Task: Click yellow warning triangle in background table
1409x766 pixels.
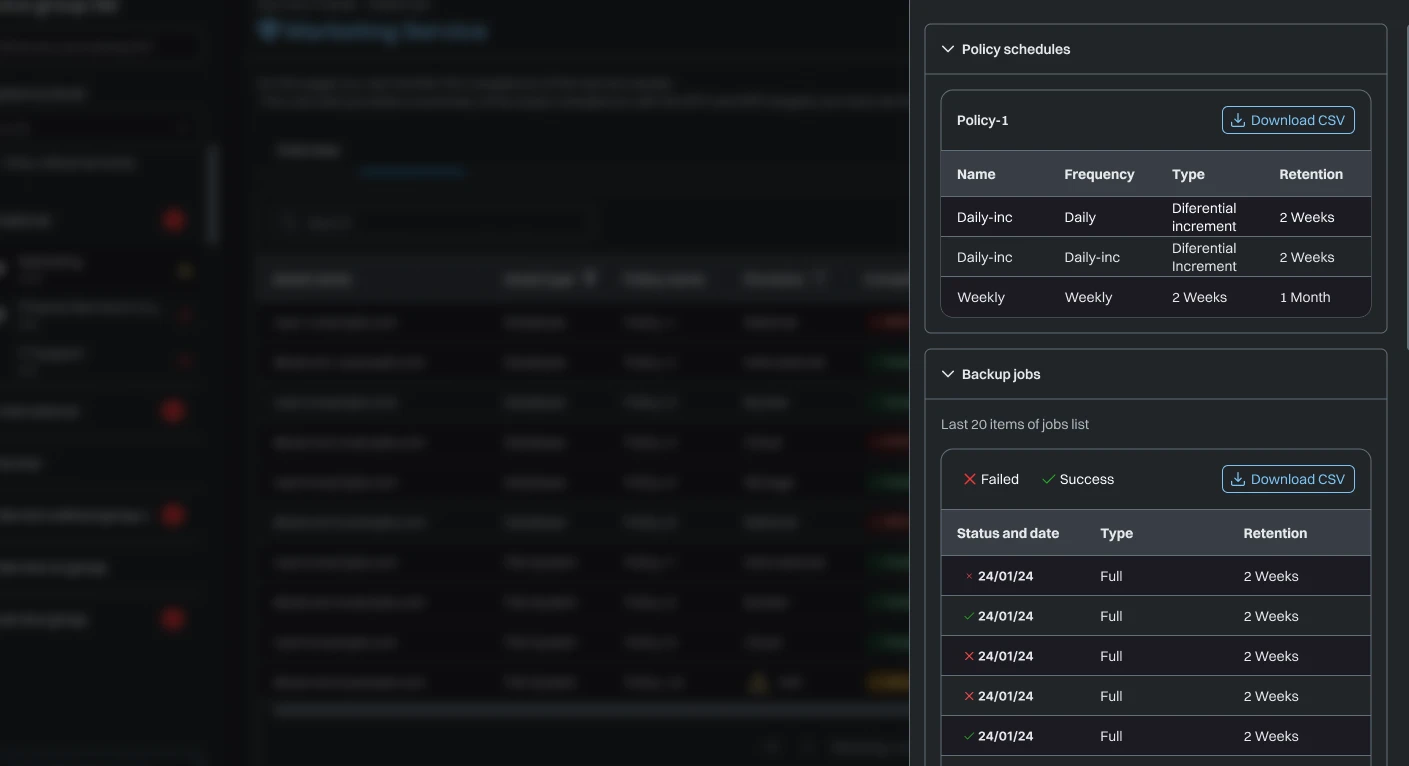Action: [x=758, y=683]
